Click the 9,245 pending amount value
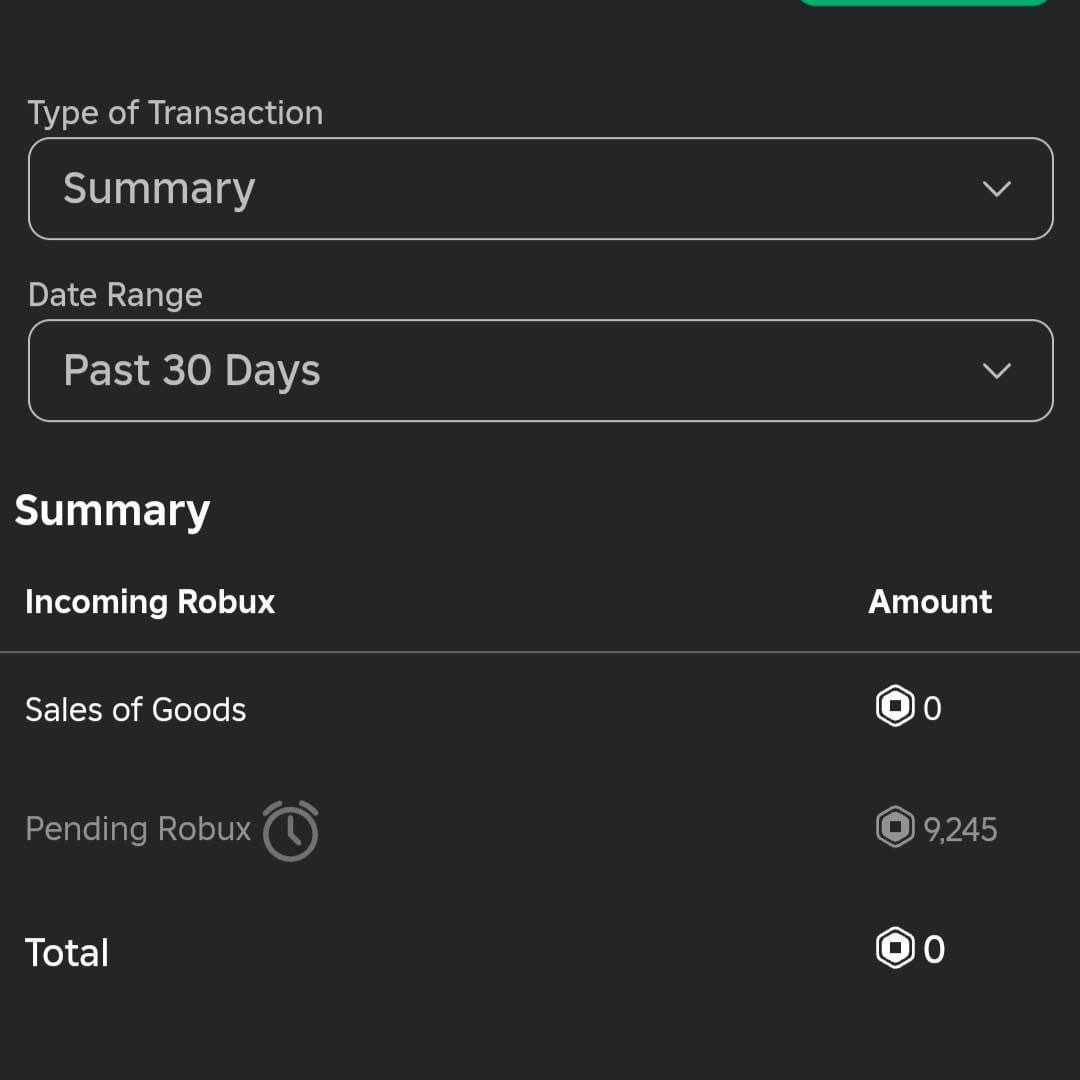This screenshot has width=1080, height=1080. [x=958, y=828]
